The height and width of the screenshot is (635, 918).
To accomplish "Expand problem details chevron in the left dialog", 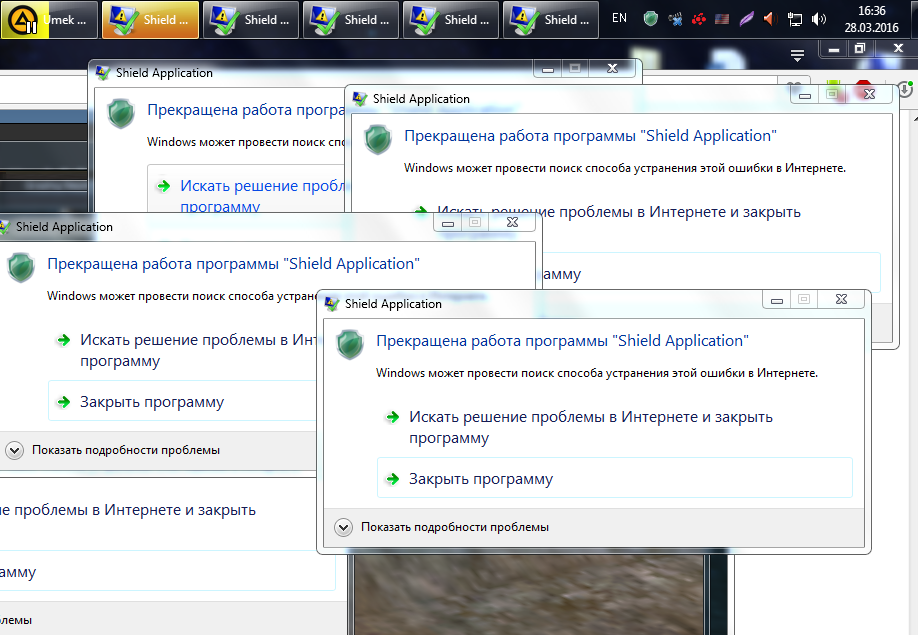I will pos(15,450).
